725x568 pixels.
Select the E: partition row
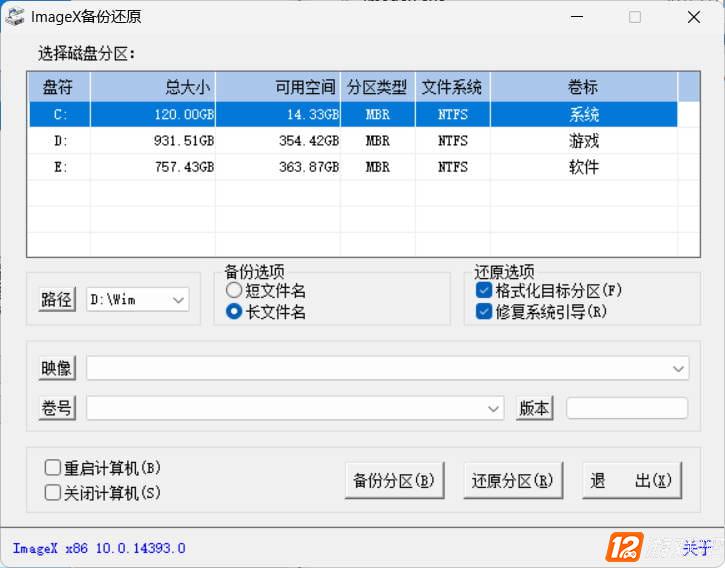click(x=353, y=167)
